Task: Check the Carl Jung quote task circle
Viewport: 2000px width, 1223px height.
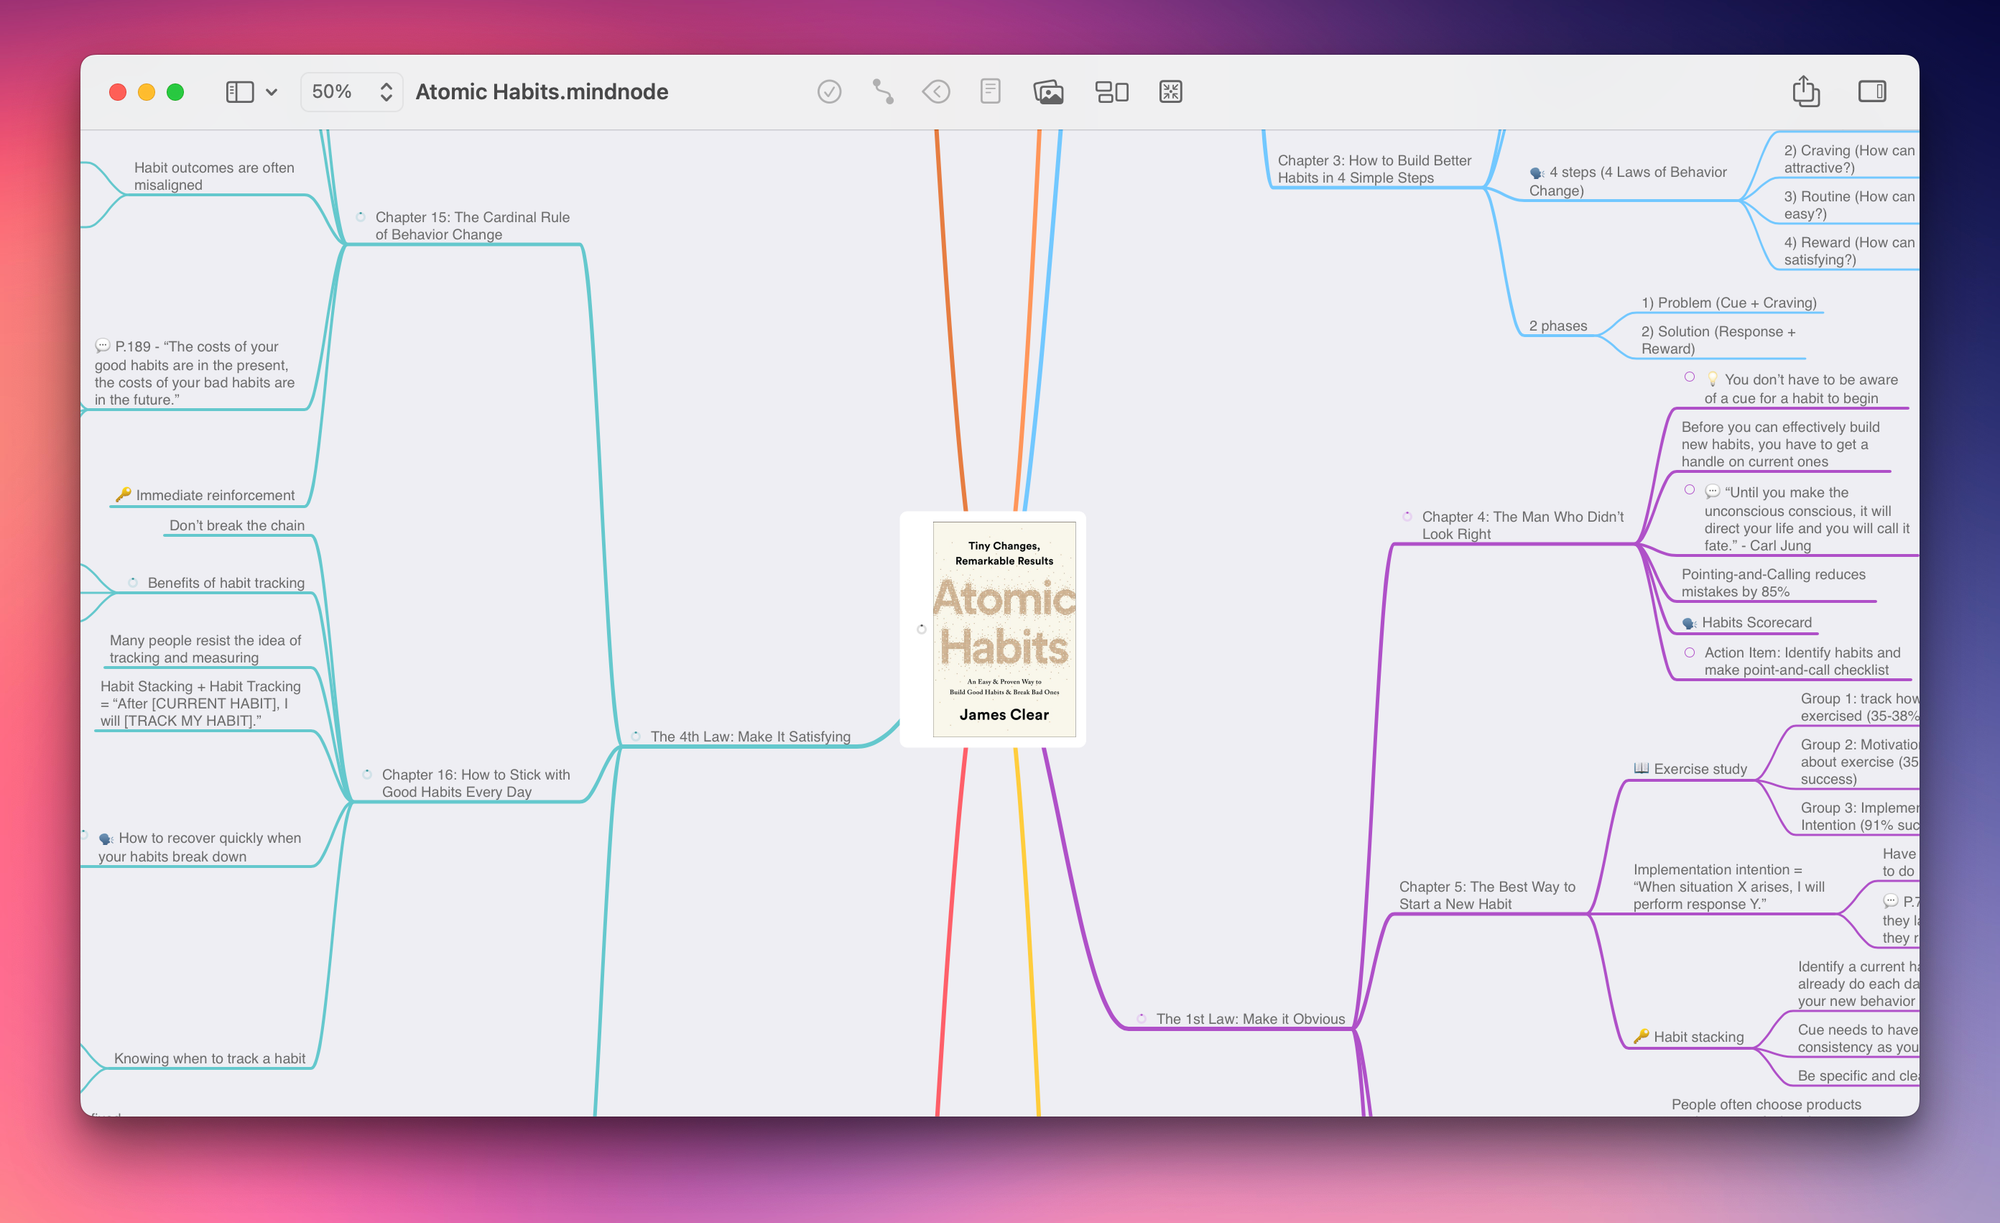Action: (1689, 490)
